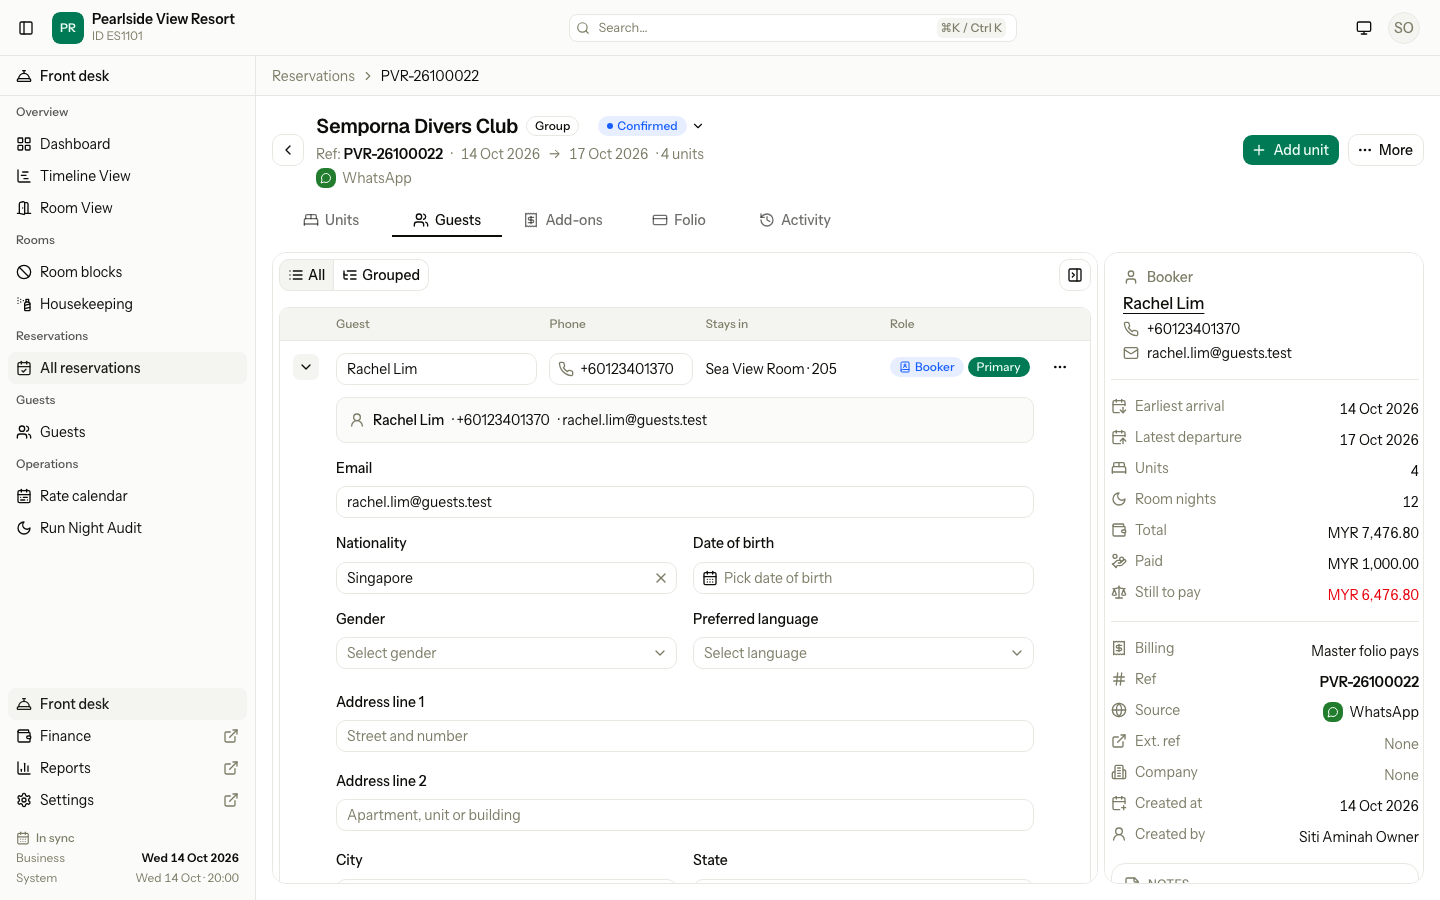Image resolution: width=1440 pixels, height=900 pixels.
Task: Toggle the left sidebar panel icon
Action: click(x=26, y=28)
